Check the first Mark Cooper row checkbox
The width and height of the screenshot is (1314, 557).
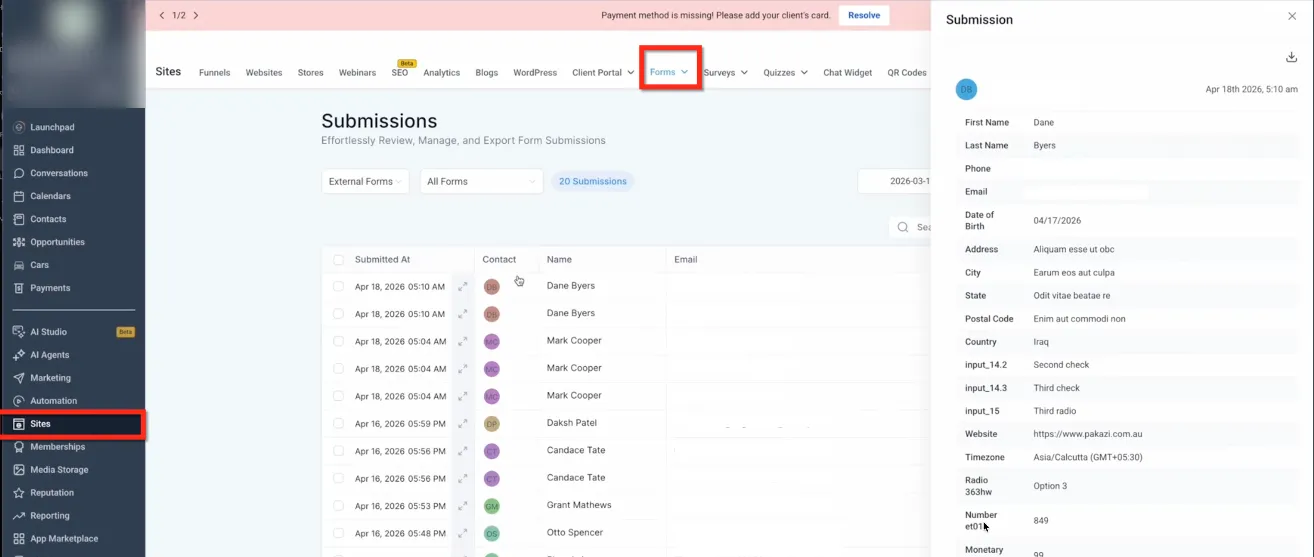339,342
